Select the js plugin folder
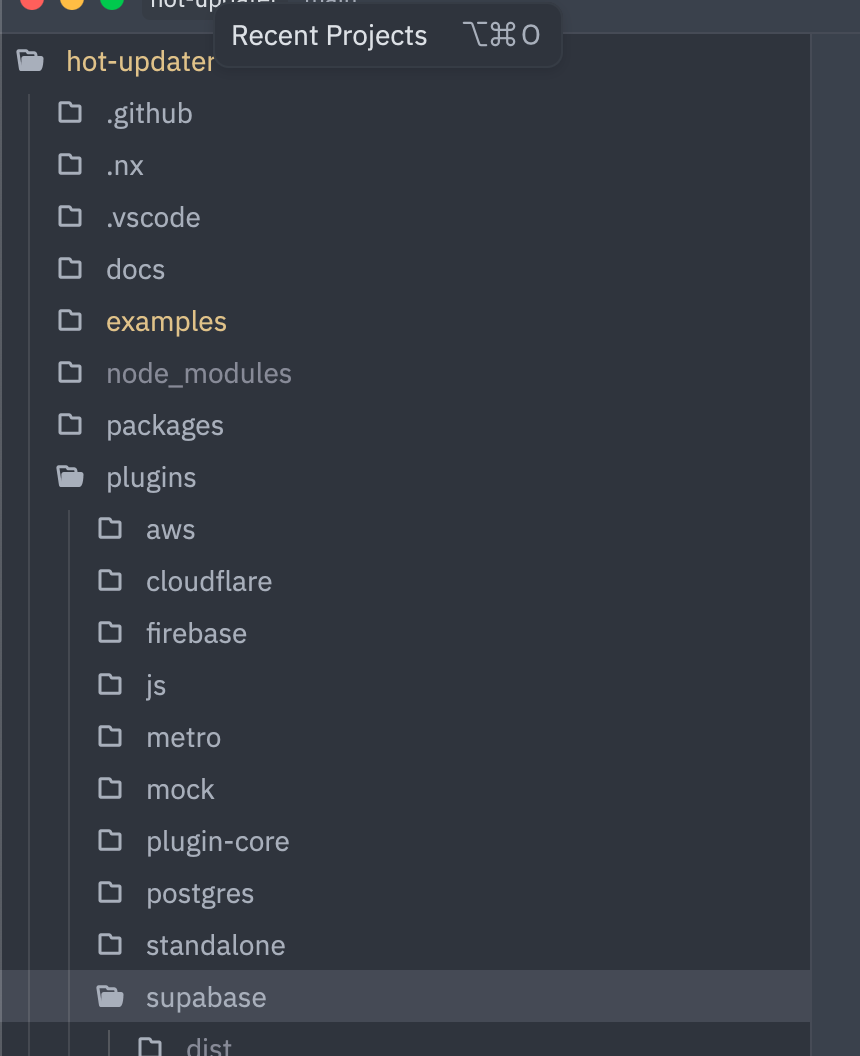 (x=156, y=685)
